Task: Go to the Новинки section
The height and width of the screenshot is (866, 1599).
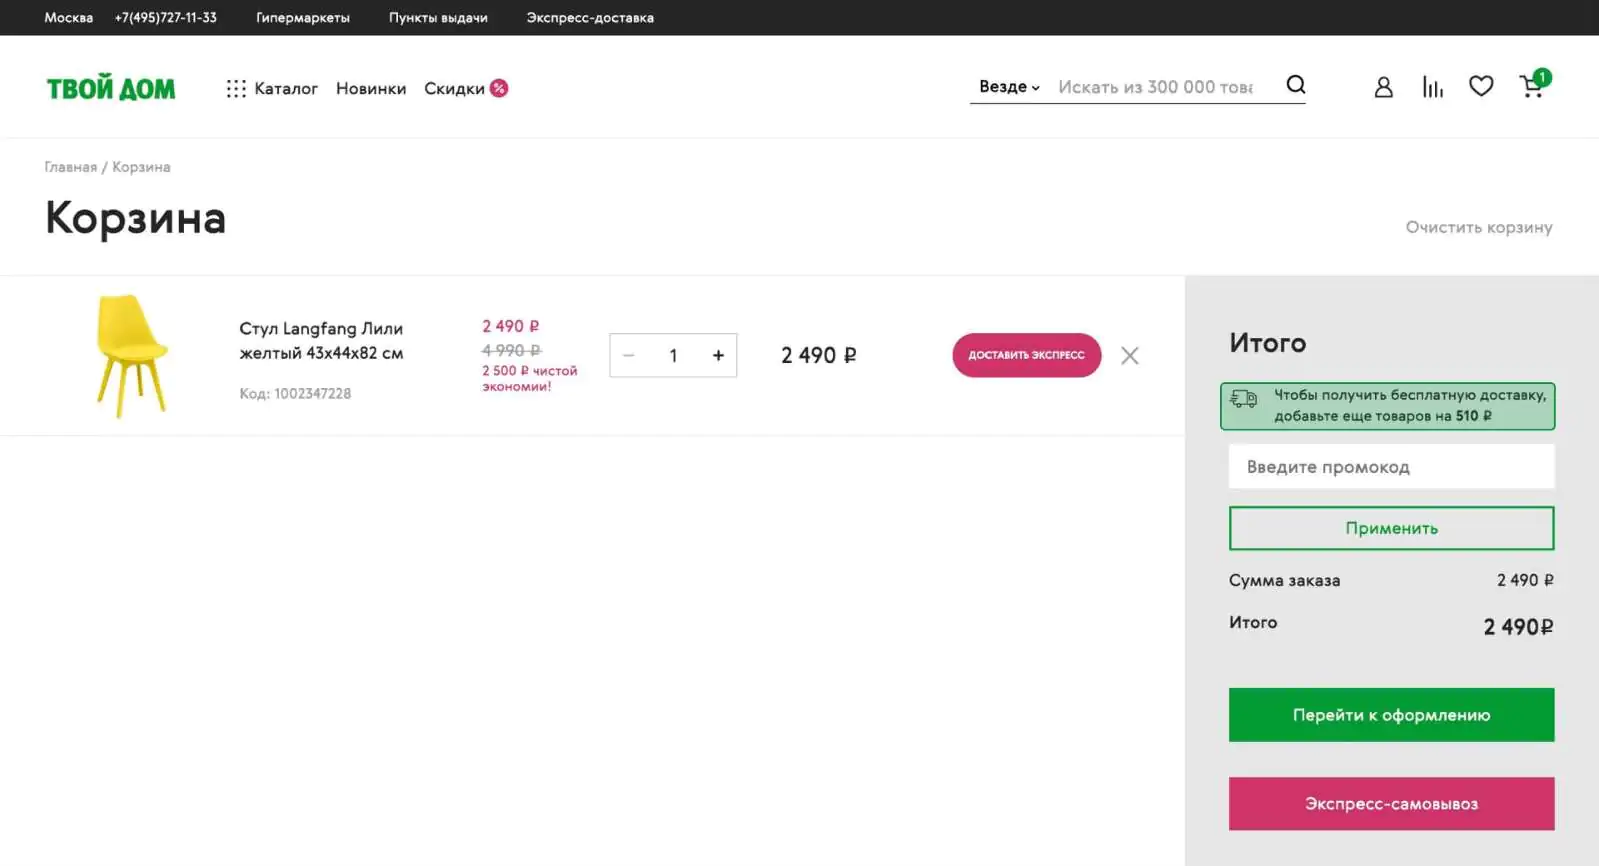Action: pos(371,88)
